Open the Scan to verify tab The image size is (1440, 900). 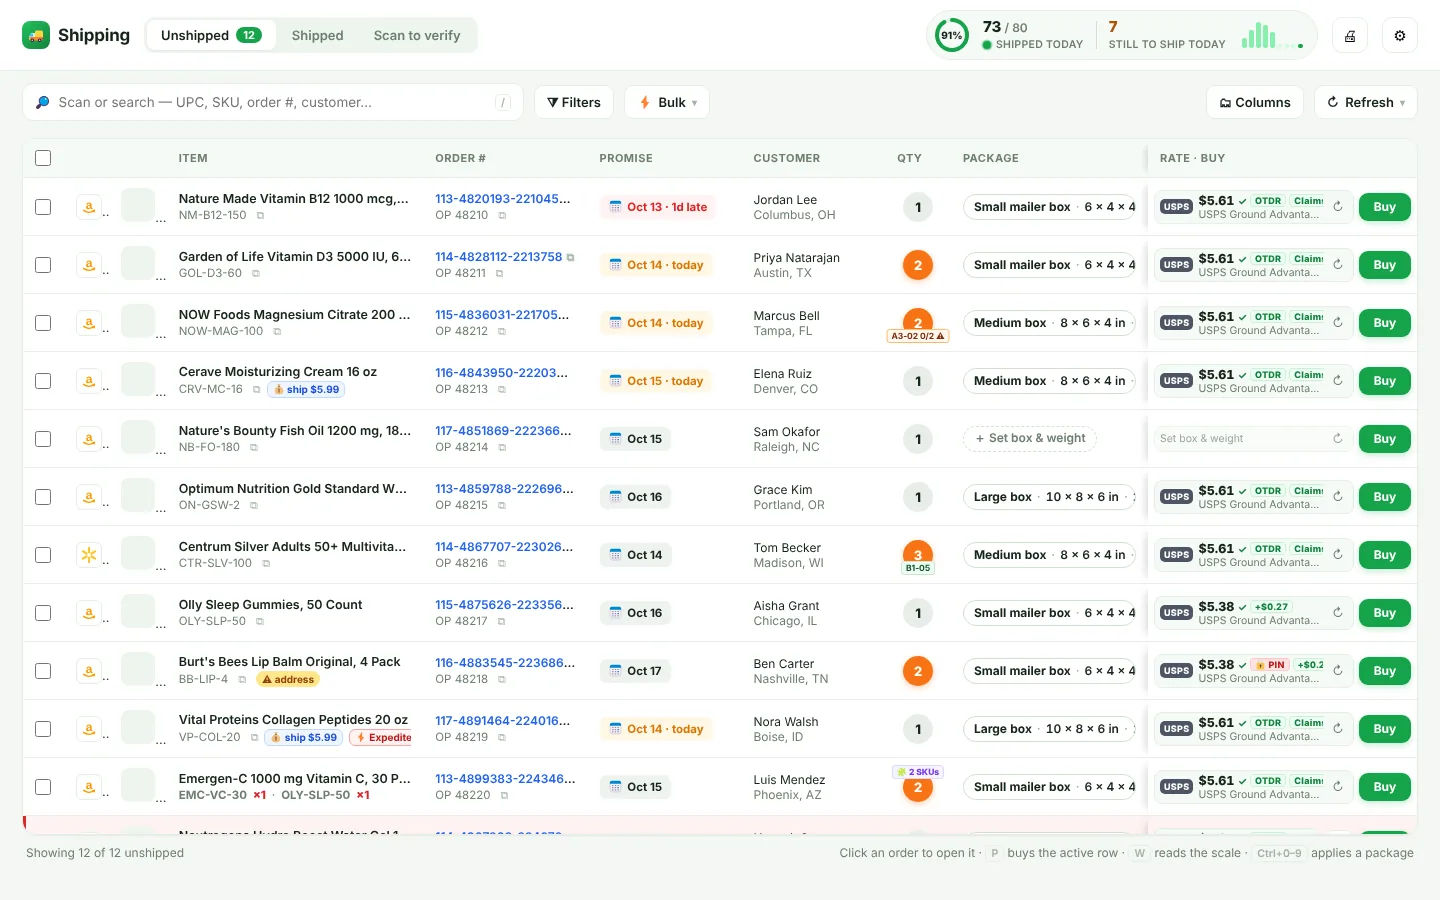417,35
